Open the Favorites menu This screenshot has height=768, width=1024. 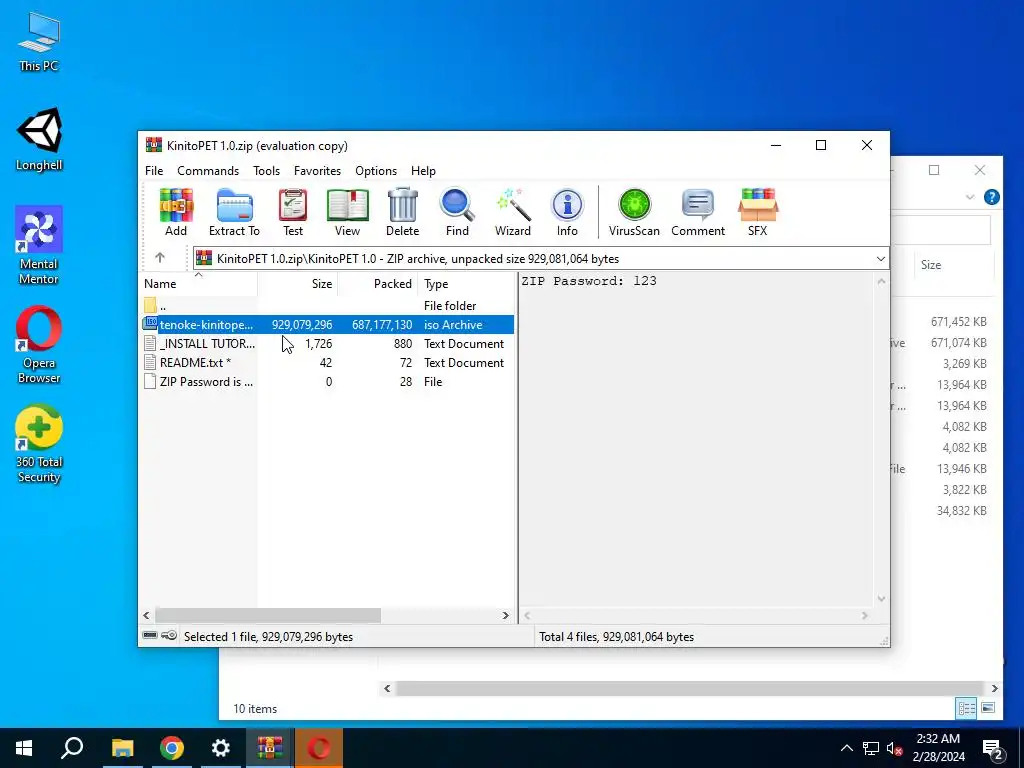click(x=317, y=170)
